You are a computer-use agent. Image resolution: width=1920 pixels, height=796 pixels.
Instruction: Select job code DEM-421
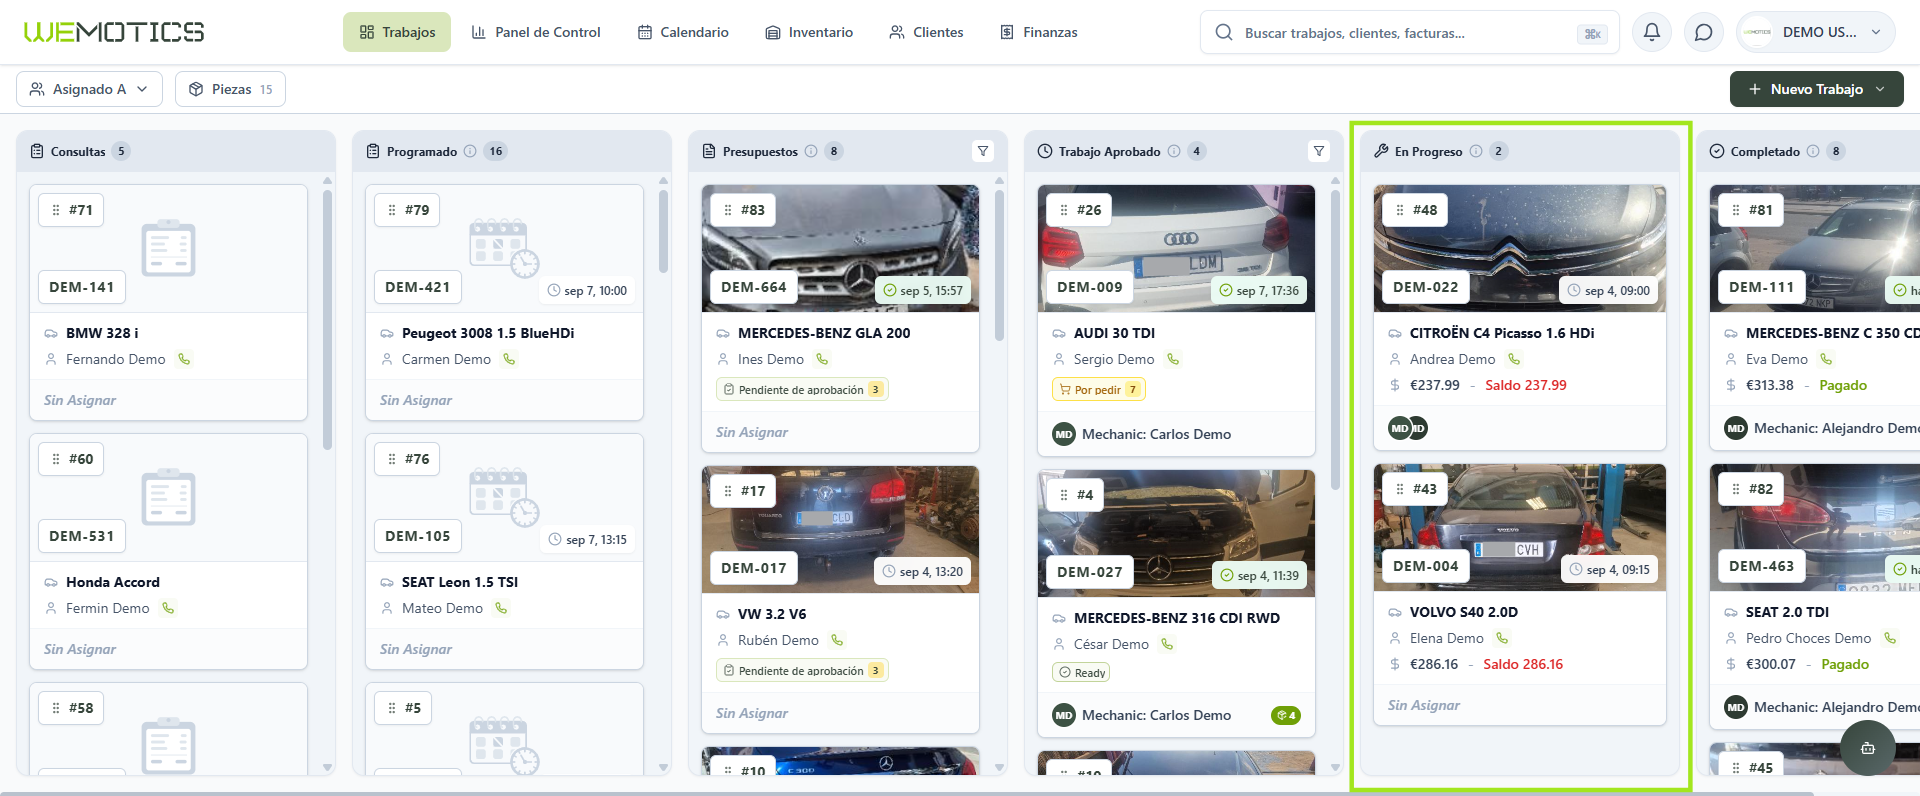[418, 287]
